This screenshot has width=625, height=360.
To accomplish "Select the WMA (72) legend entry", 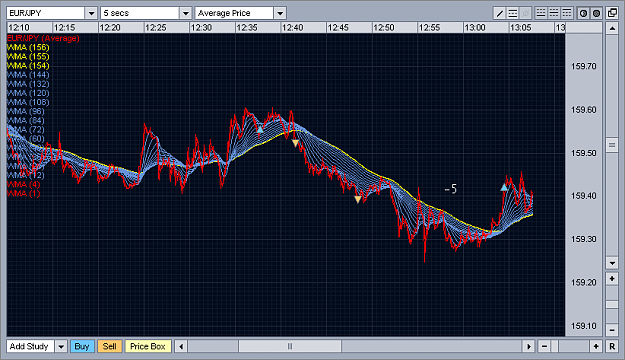I will pyautogui.click(x=26, y=130).
